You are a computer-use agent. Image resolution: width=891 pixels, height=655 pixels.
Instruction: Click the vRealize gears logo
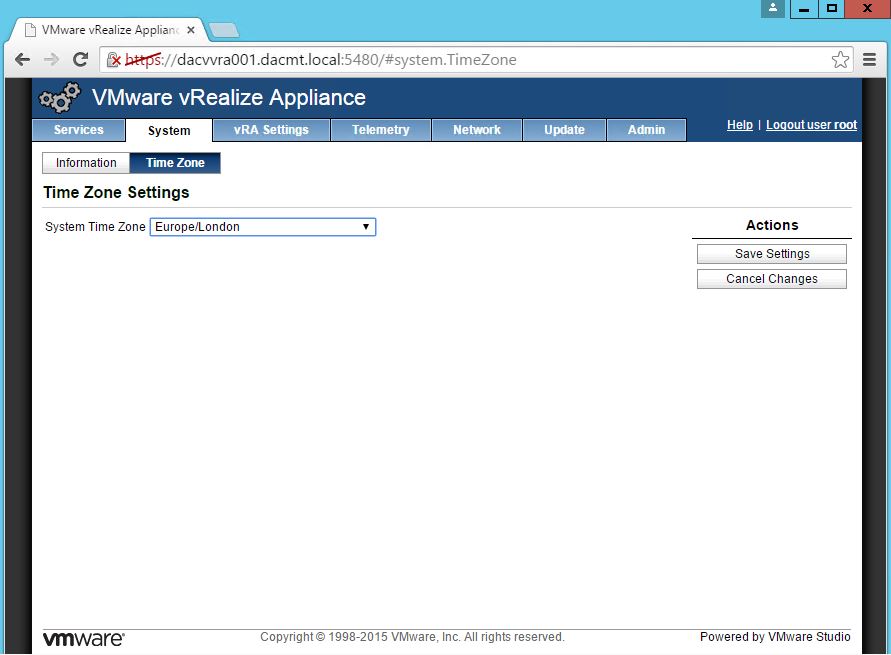tap(60, 97)
